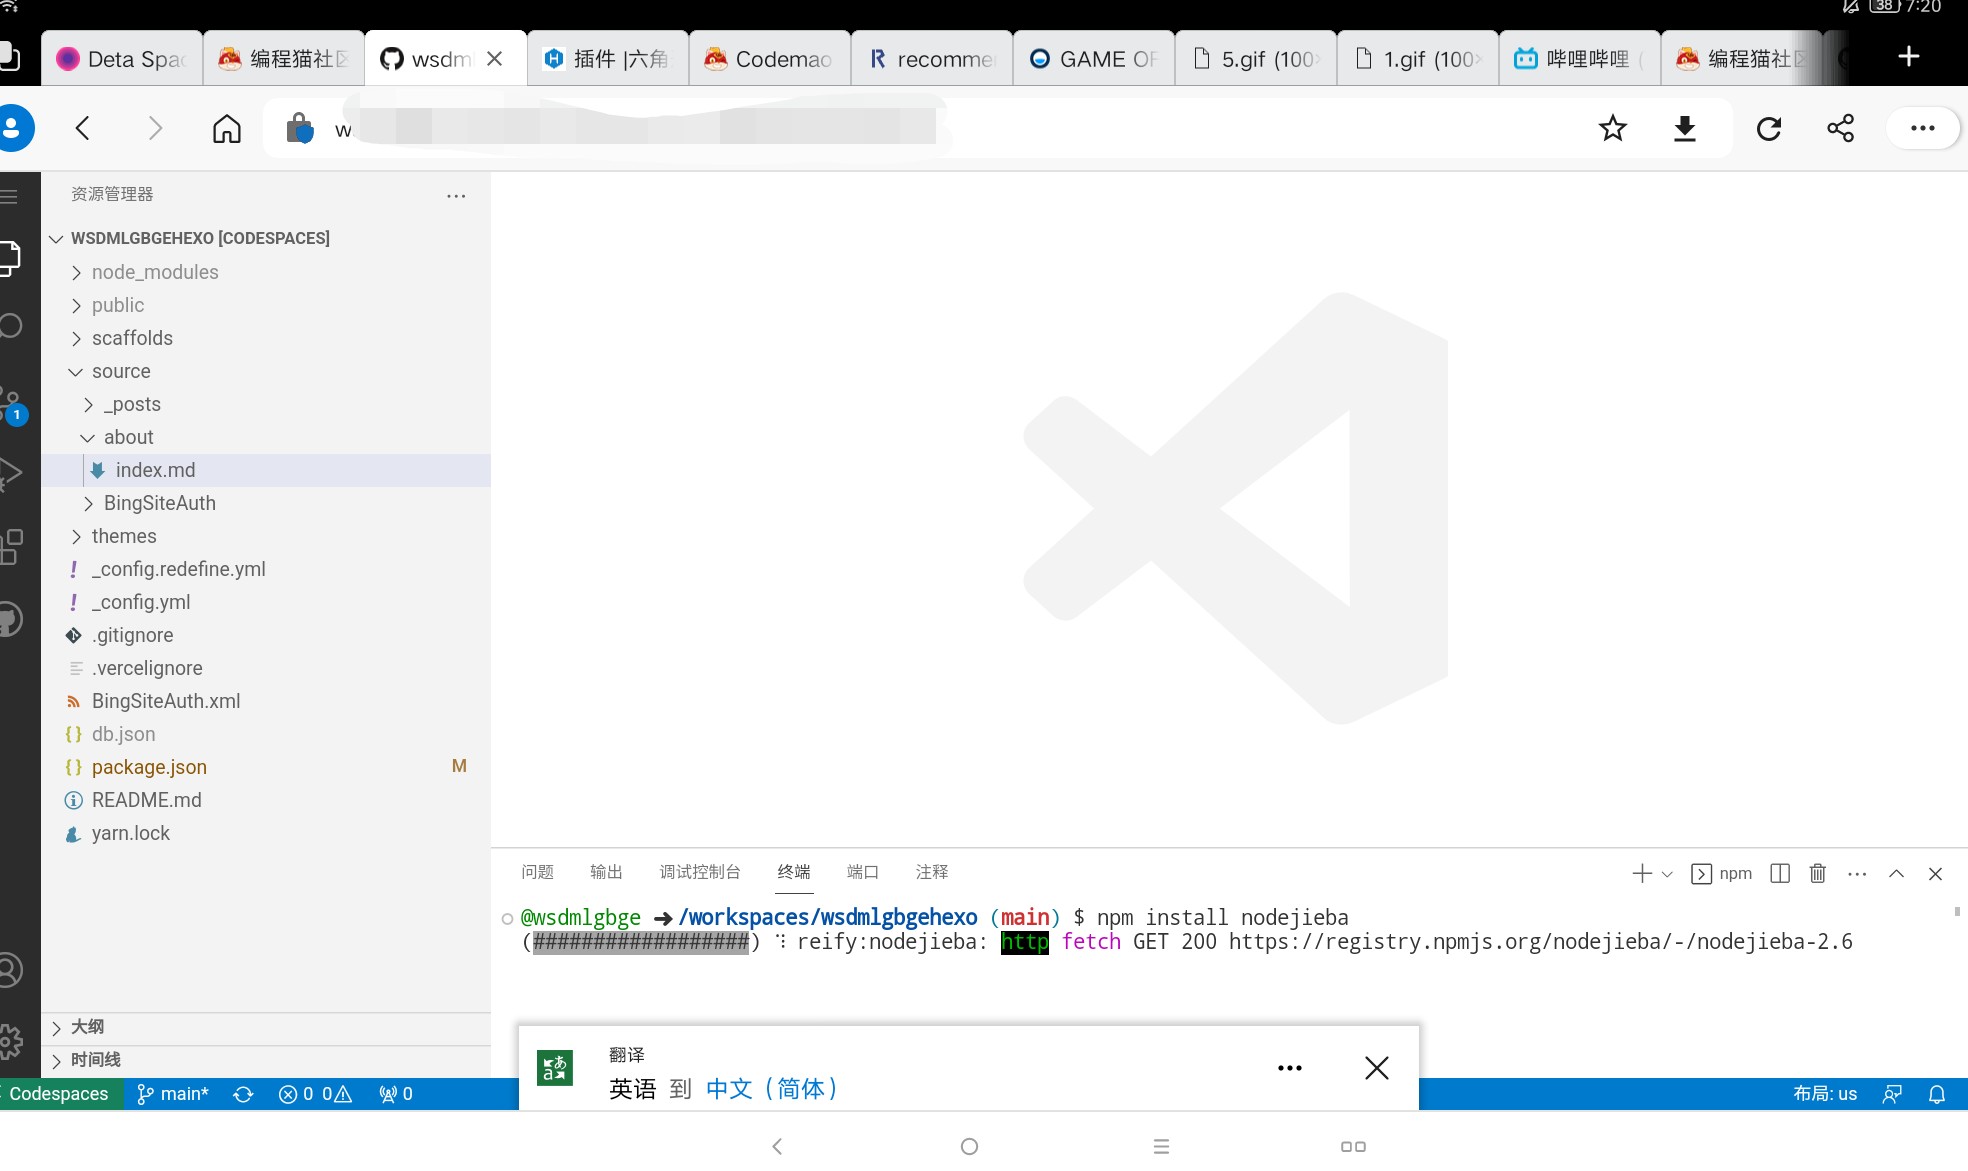Maximize terminal panel size
The image size is (1968, 1171).
tap(1896, 873)
